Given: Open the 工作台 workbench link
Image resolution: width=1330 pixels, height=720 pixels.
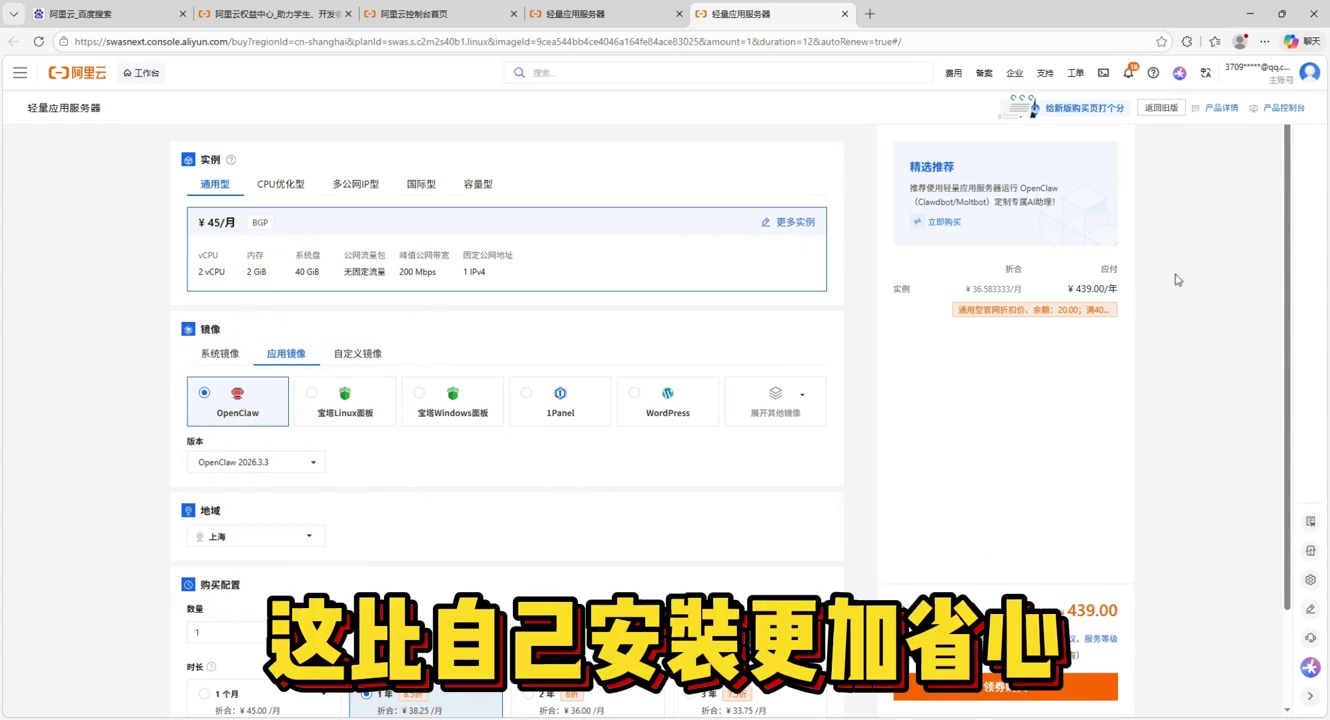Looking at the screenshot, I should (x=141, y=73).
